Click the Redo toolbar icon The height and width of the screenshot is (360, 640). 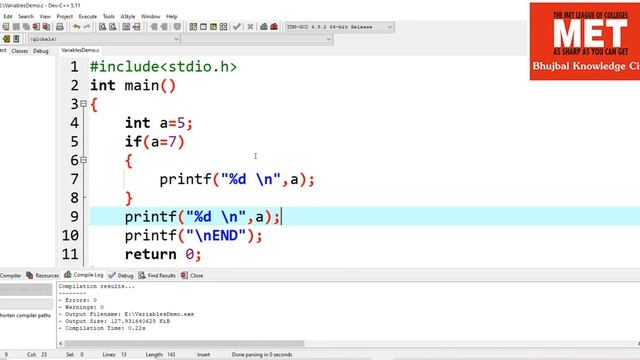(x=87, y=27)
